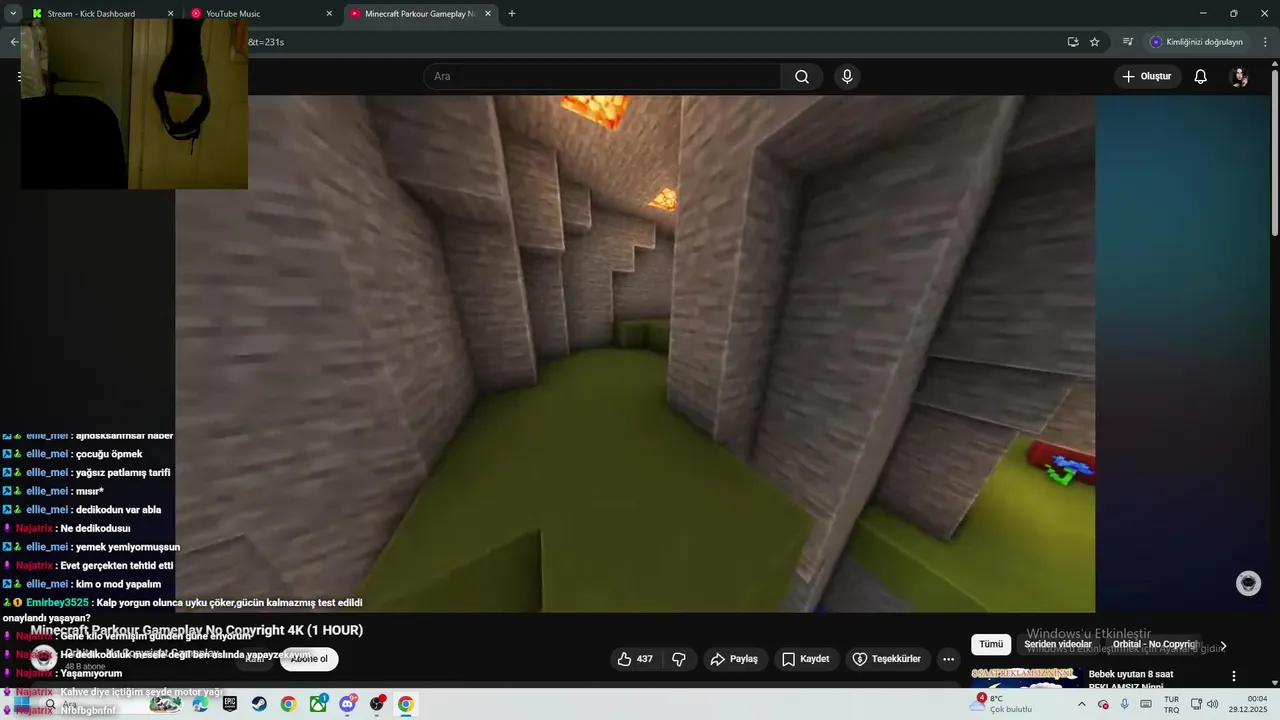Click the microphone tray icon
Image resolution: width=1280 pixels, height=720 pixels.
[1125, 704]
